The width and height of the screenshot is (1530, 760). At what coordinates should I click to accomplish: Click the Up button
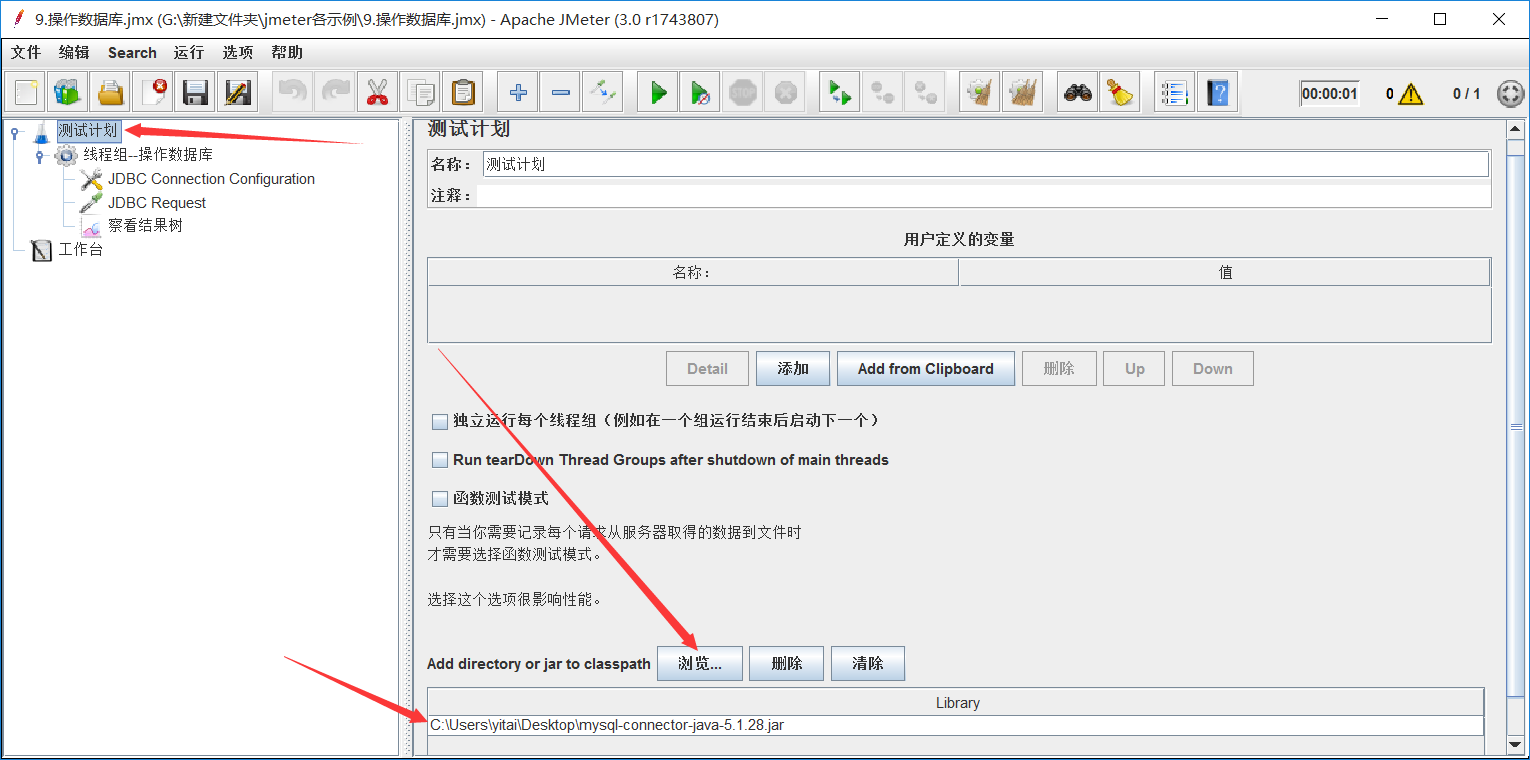pos(1134,368)
